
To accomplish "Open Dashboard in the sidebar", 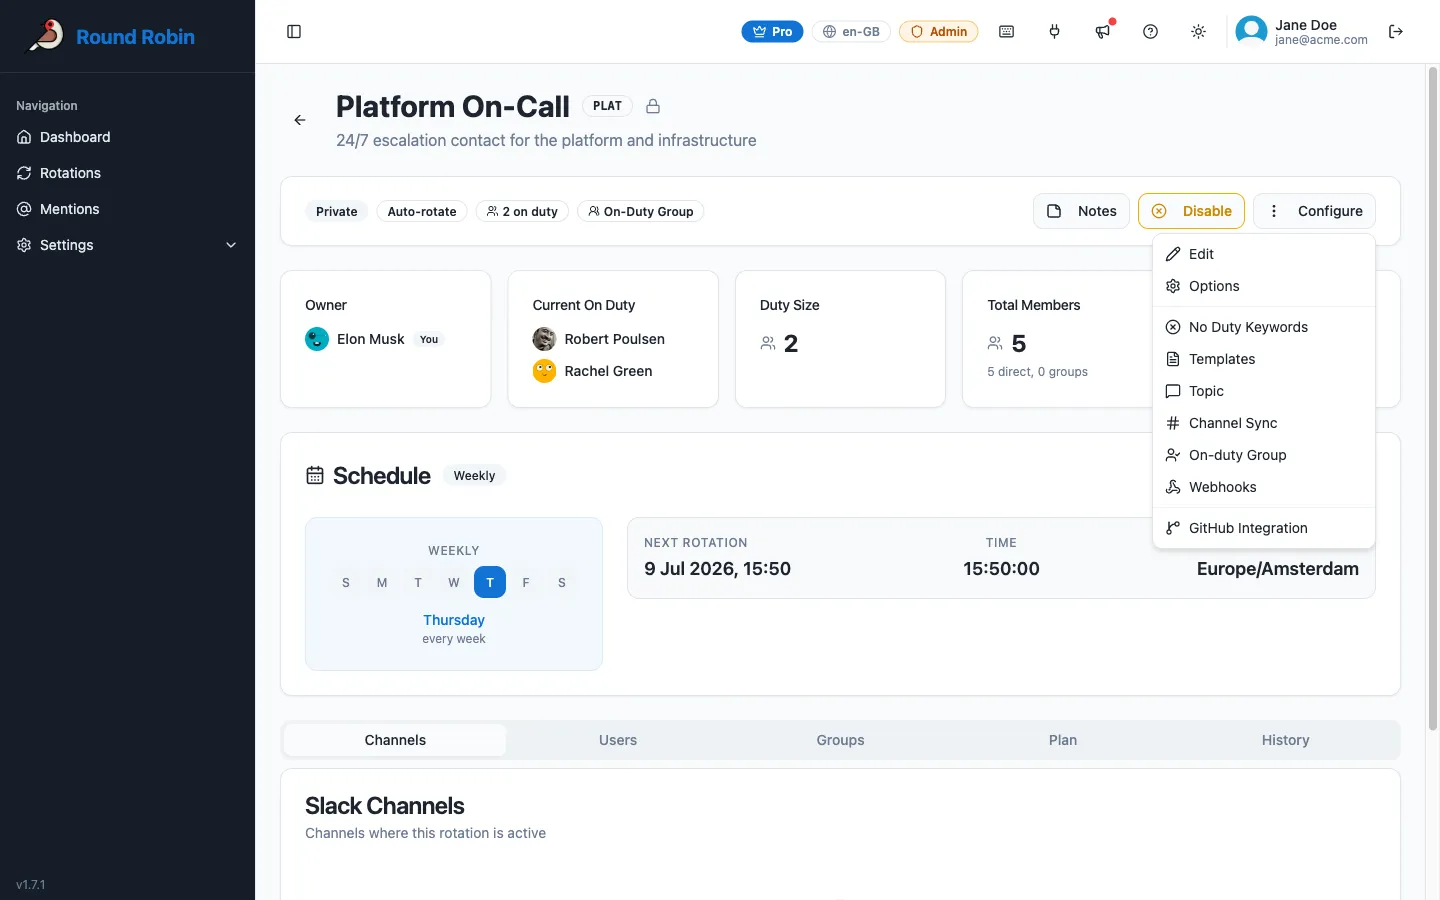I will click(128, 137).
